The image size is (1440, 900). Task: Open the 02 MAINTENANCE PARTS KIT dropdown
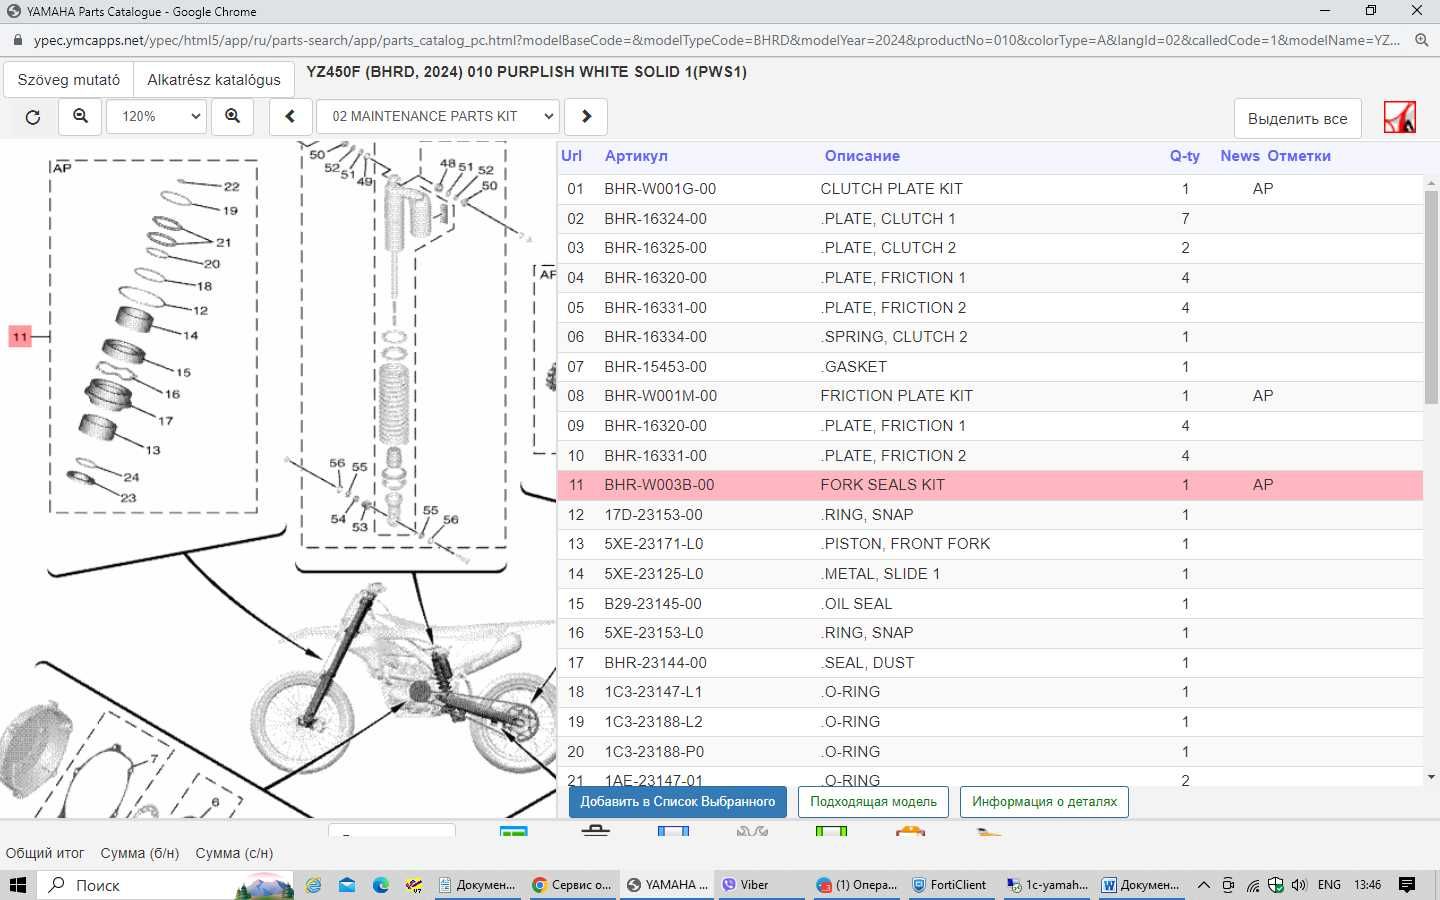click(x=437, y=117)
